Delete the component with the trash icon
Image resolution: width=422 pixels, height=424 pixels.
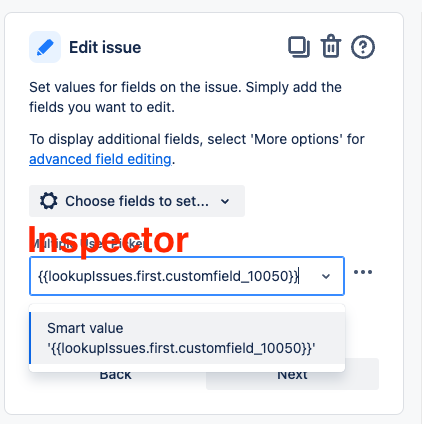(x=331, y=46)
